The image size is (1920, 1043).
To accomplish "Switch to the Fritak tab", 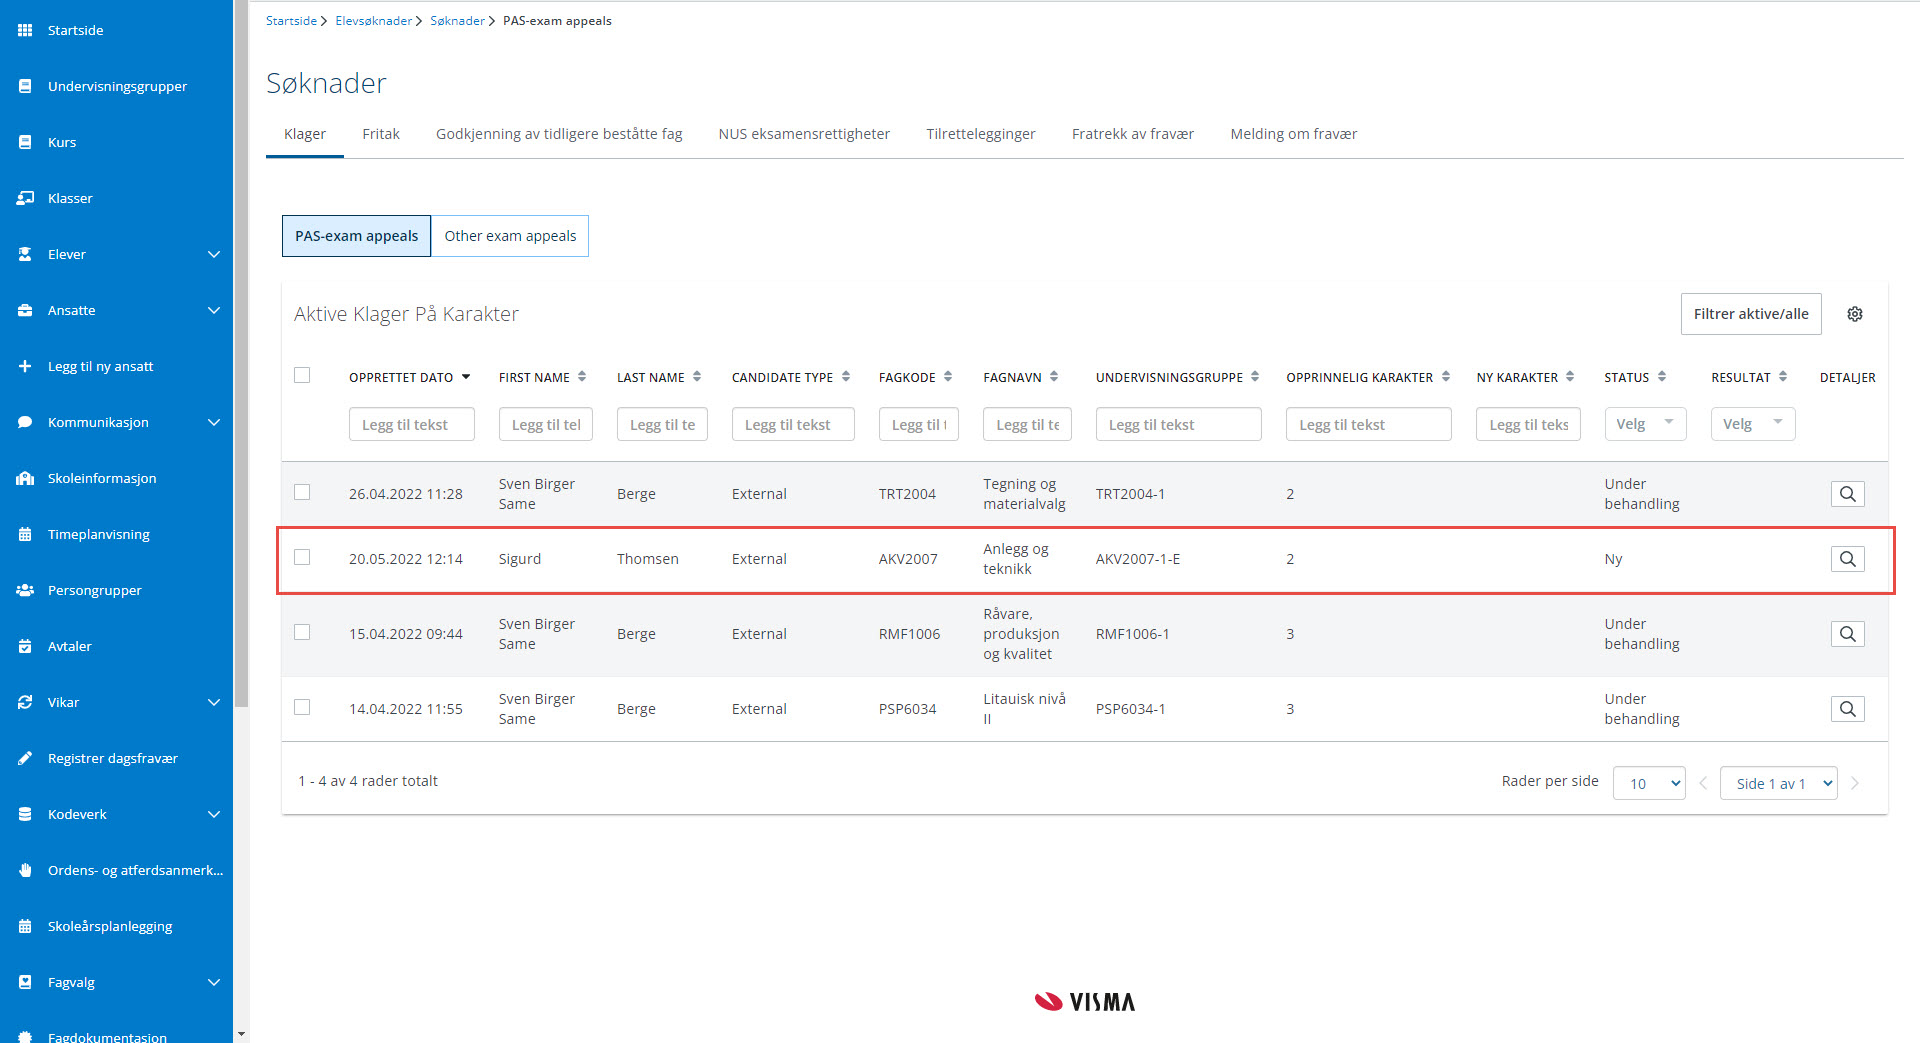I will coord(381,134).
